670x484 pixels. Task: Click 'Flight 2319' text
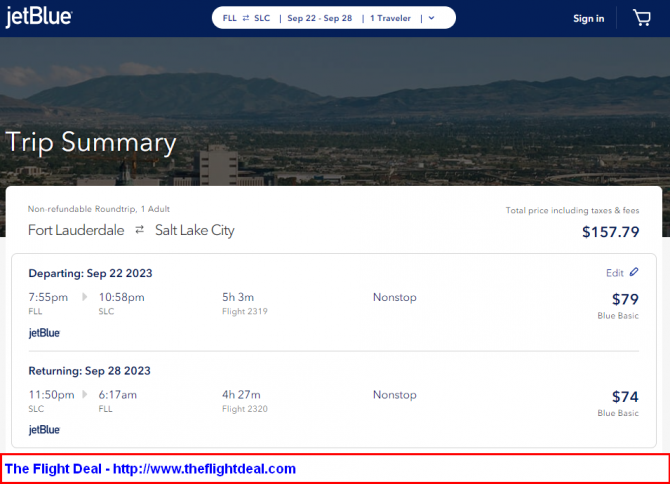coord(245,311)
